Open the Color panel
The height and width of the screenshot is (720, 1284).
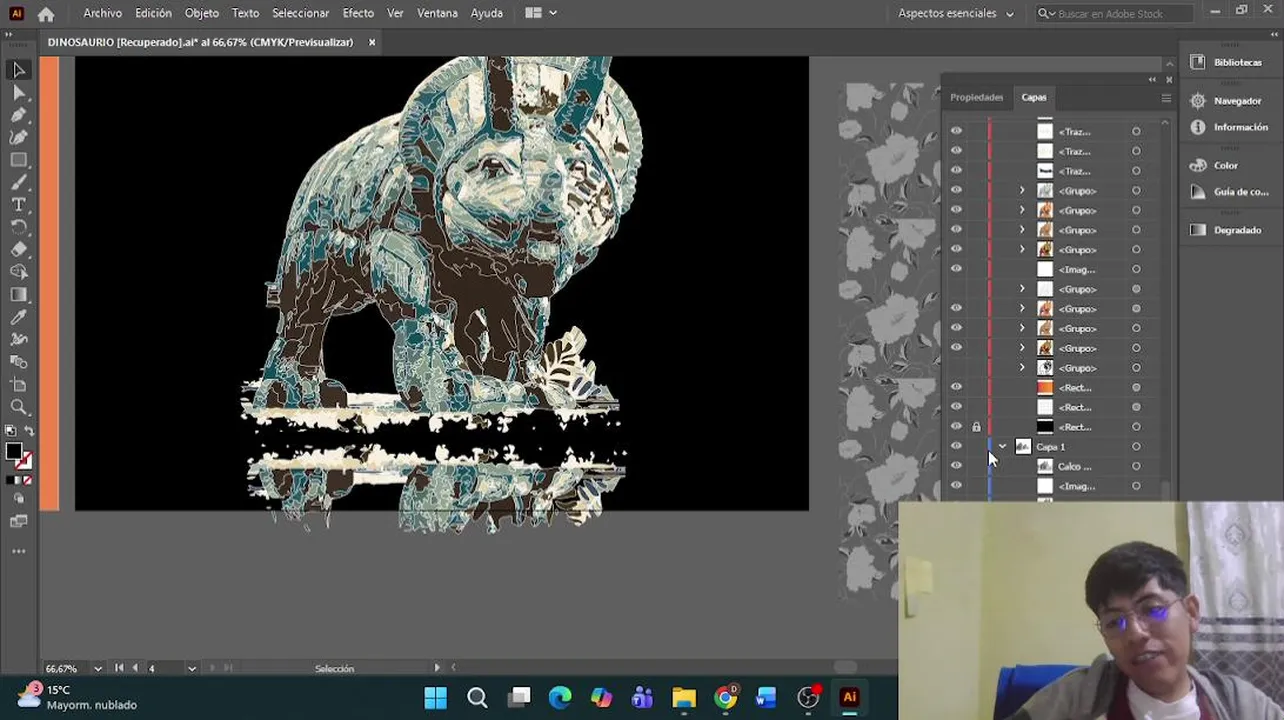pos(1215,165)
